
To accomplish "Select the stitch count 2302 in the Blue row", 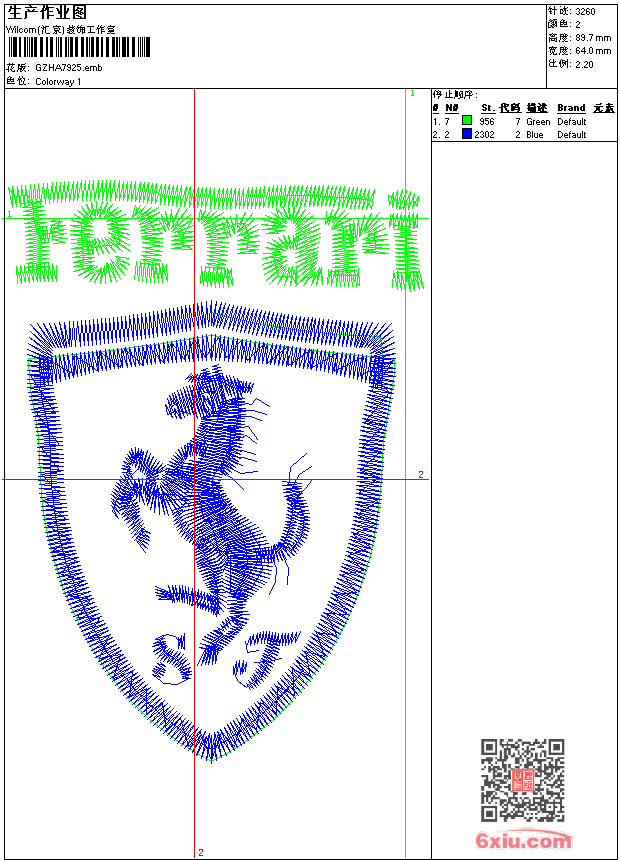I will tap(484, 134).
